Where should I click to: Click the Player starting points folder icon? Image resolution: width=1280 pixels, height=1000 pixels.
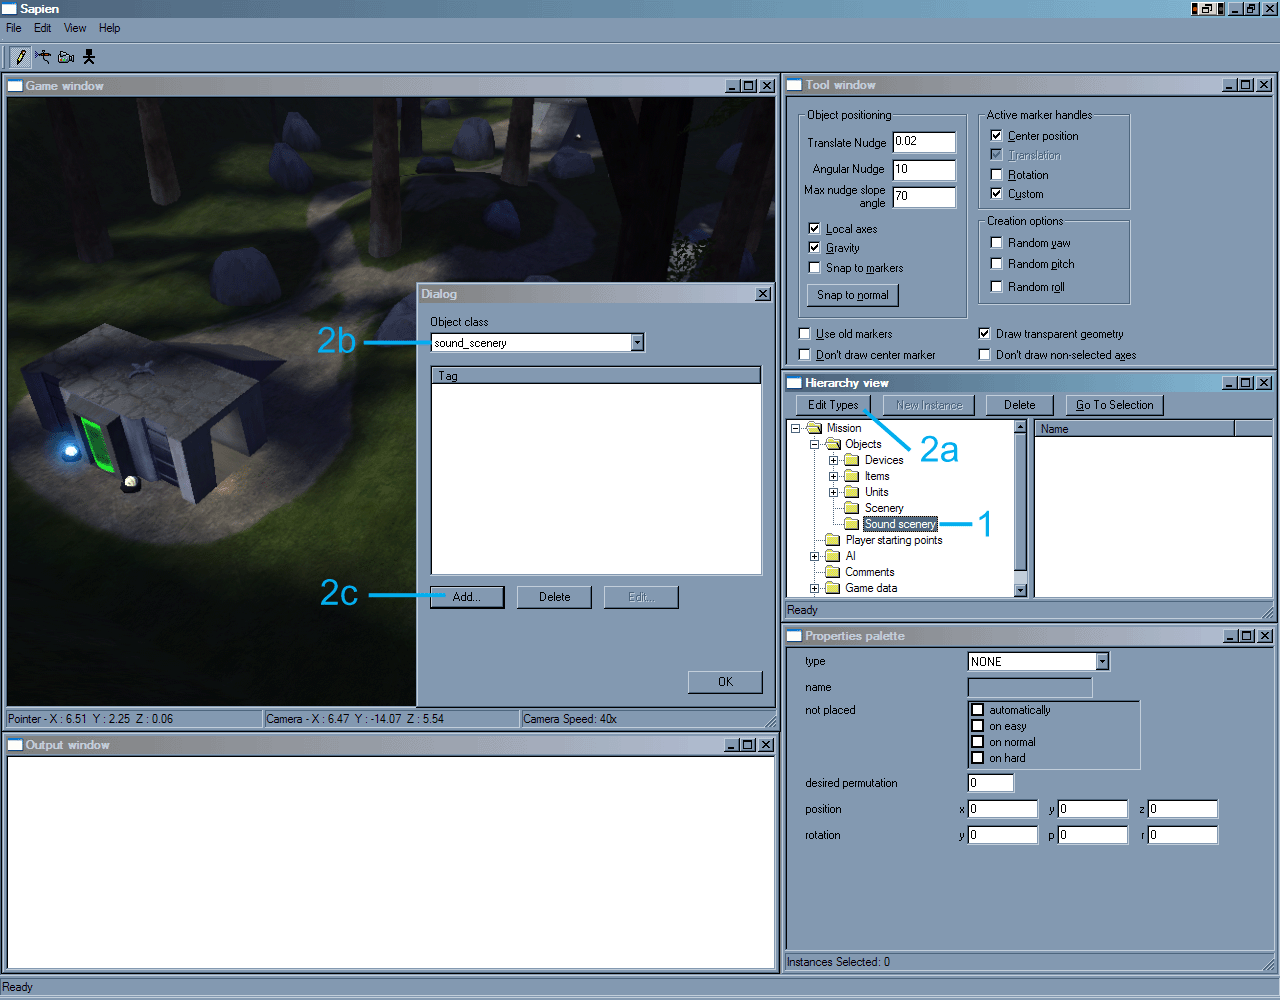[832, 540]
